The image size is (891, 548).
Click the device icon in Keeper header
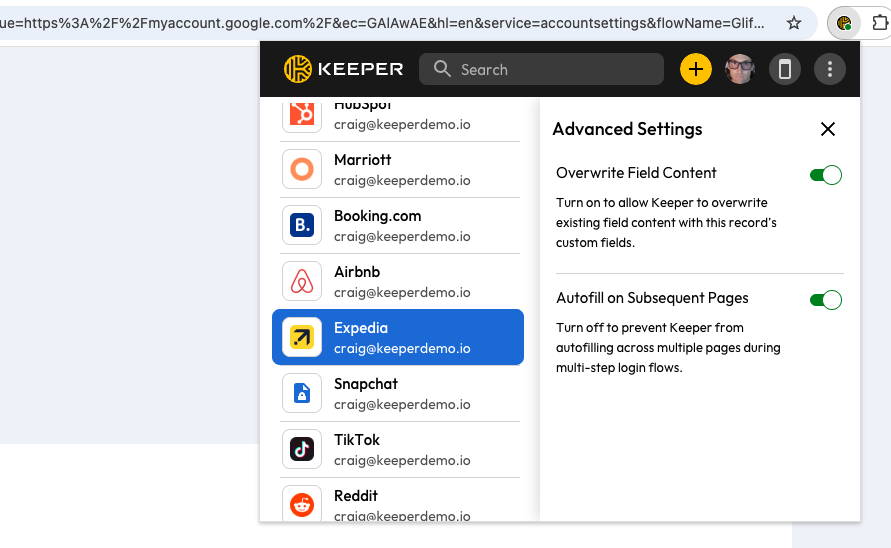point(785,69)
